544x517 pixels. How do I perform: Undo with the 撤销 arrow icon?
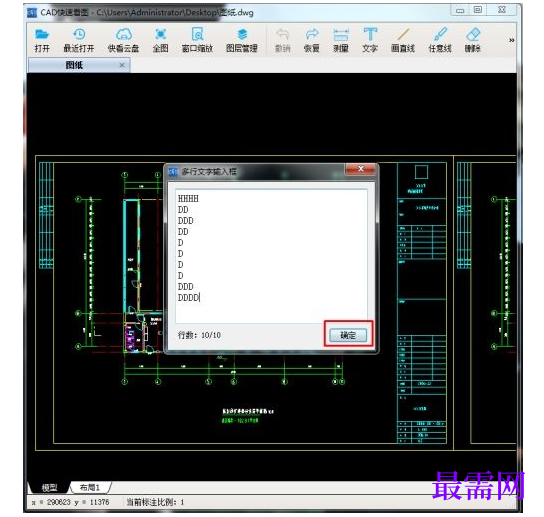point(282,41)
